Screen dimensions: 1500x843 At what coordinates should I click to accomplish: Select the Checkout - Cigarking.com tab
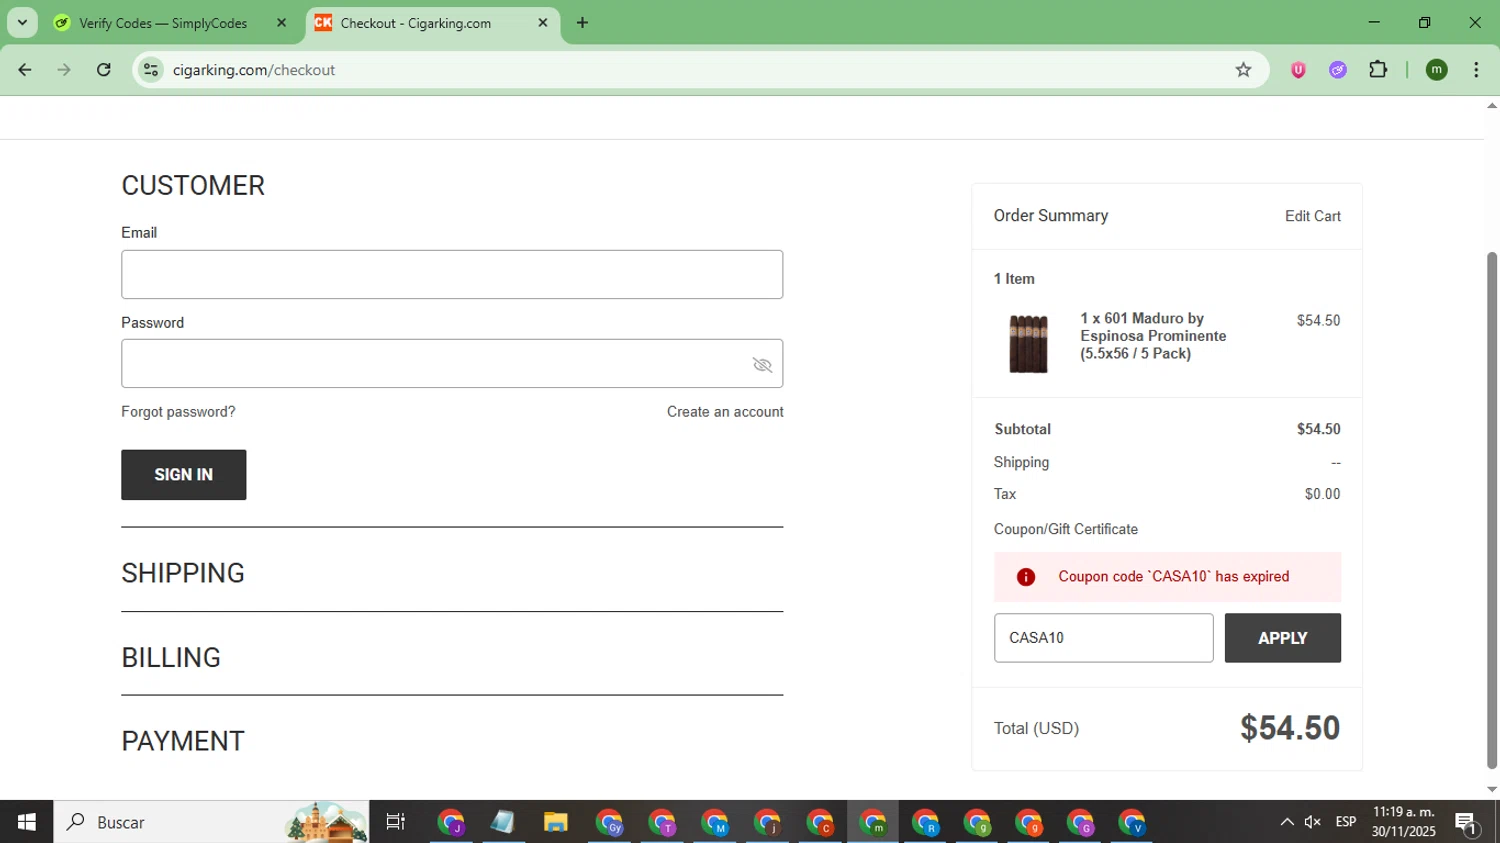pyautogui.click(x=415, y=23)
